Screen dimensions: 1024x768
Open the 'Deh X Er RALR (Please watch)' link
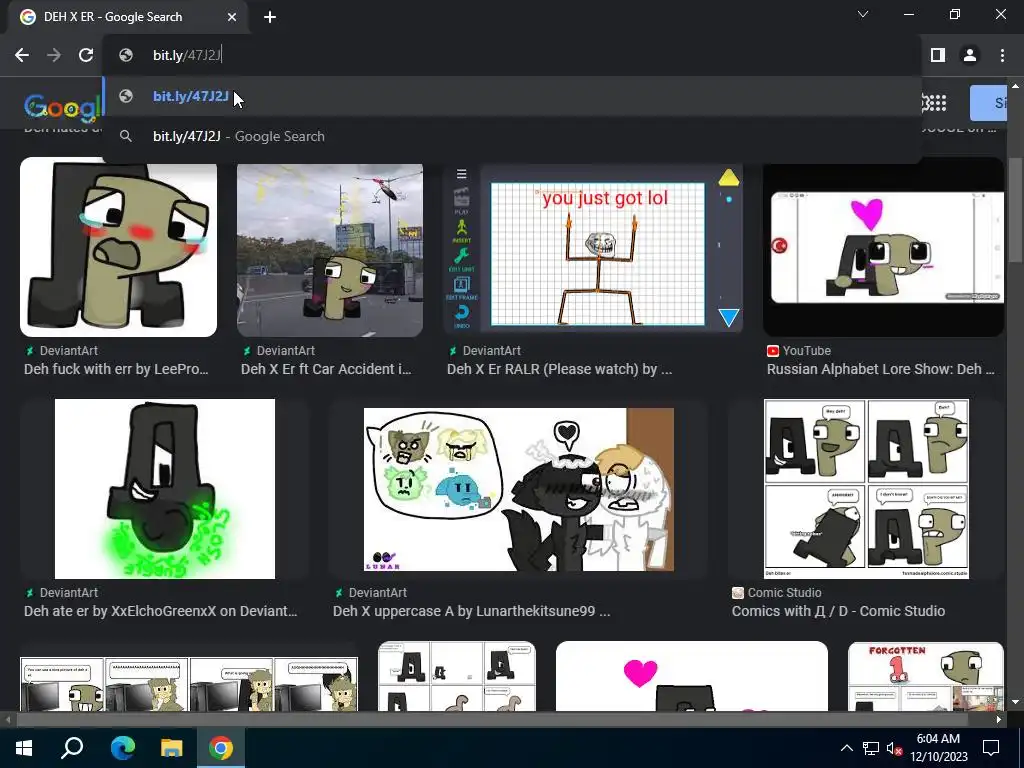(559, 370)
